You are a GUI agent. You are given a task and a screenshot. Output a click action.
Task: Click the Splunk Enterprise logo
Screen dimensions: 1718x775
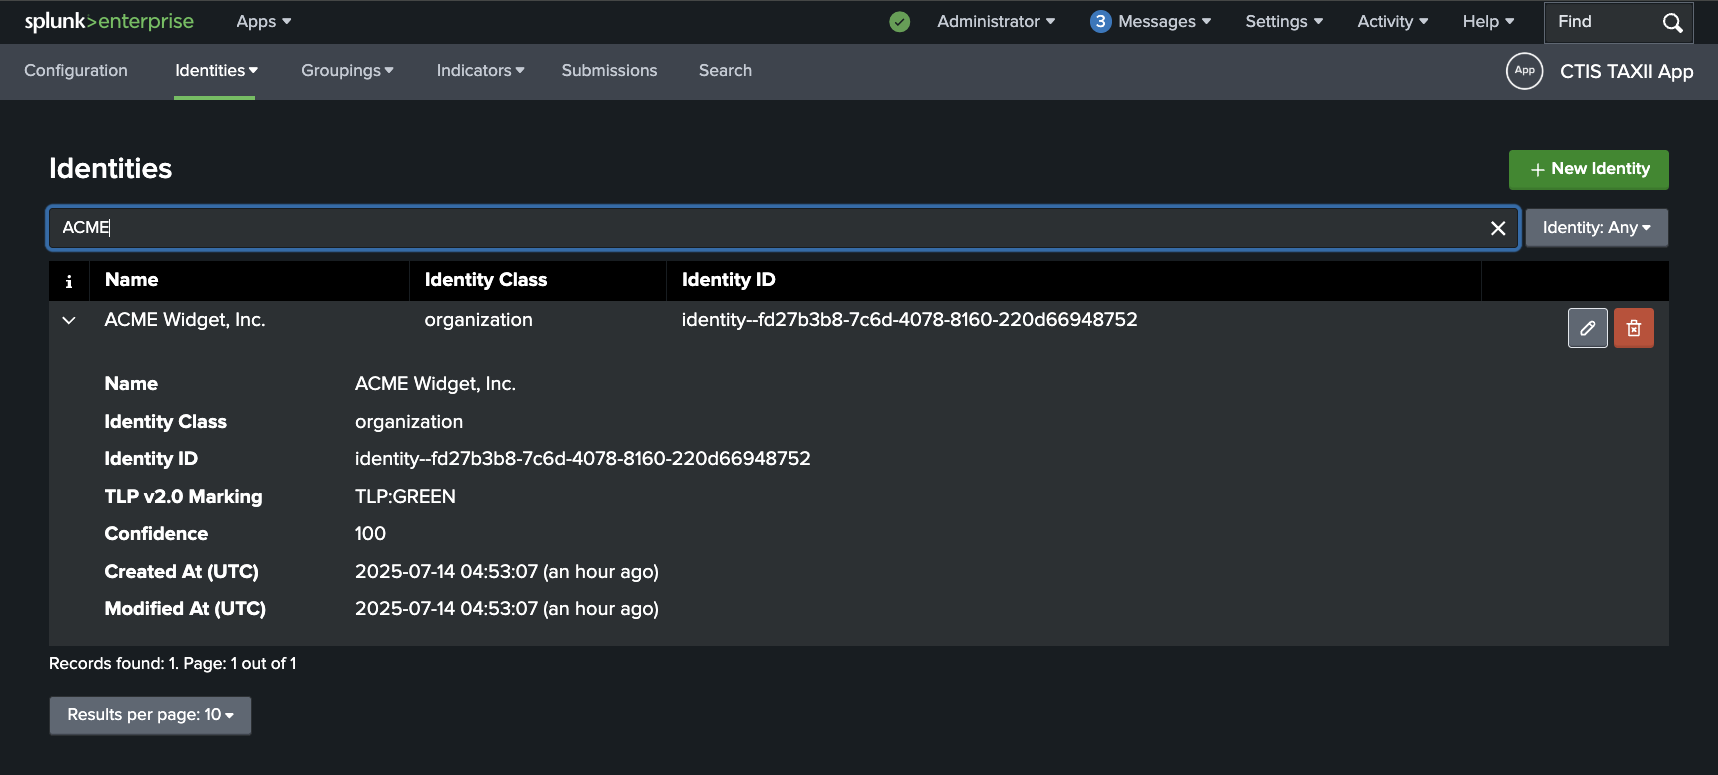(x=109, y=21)
